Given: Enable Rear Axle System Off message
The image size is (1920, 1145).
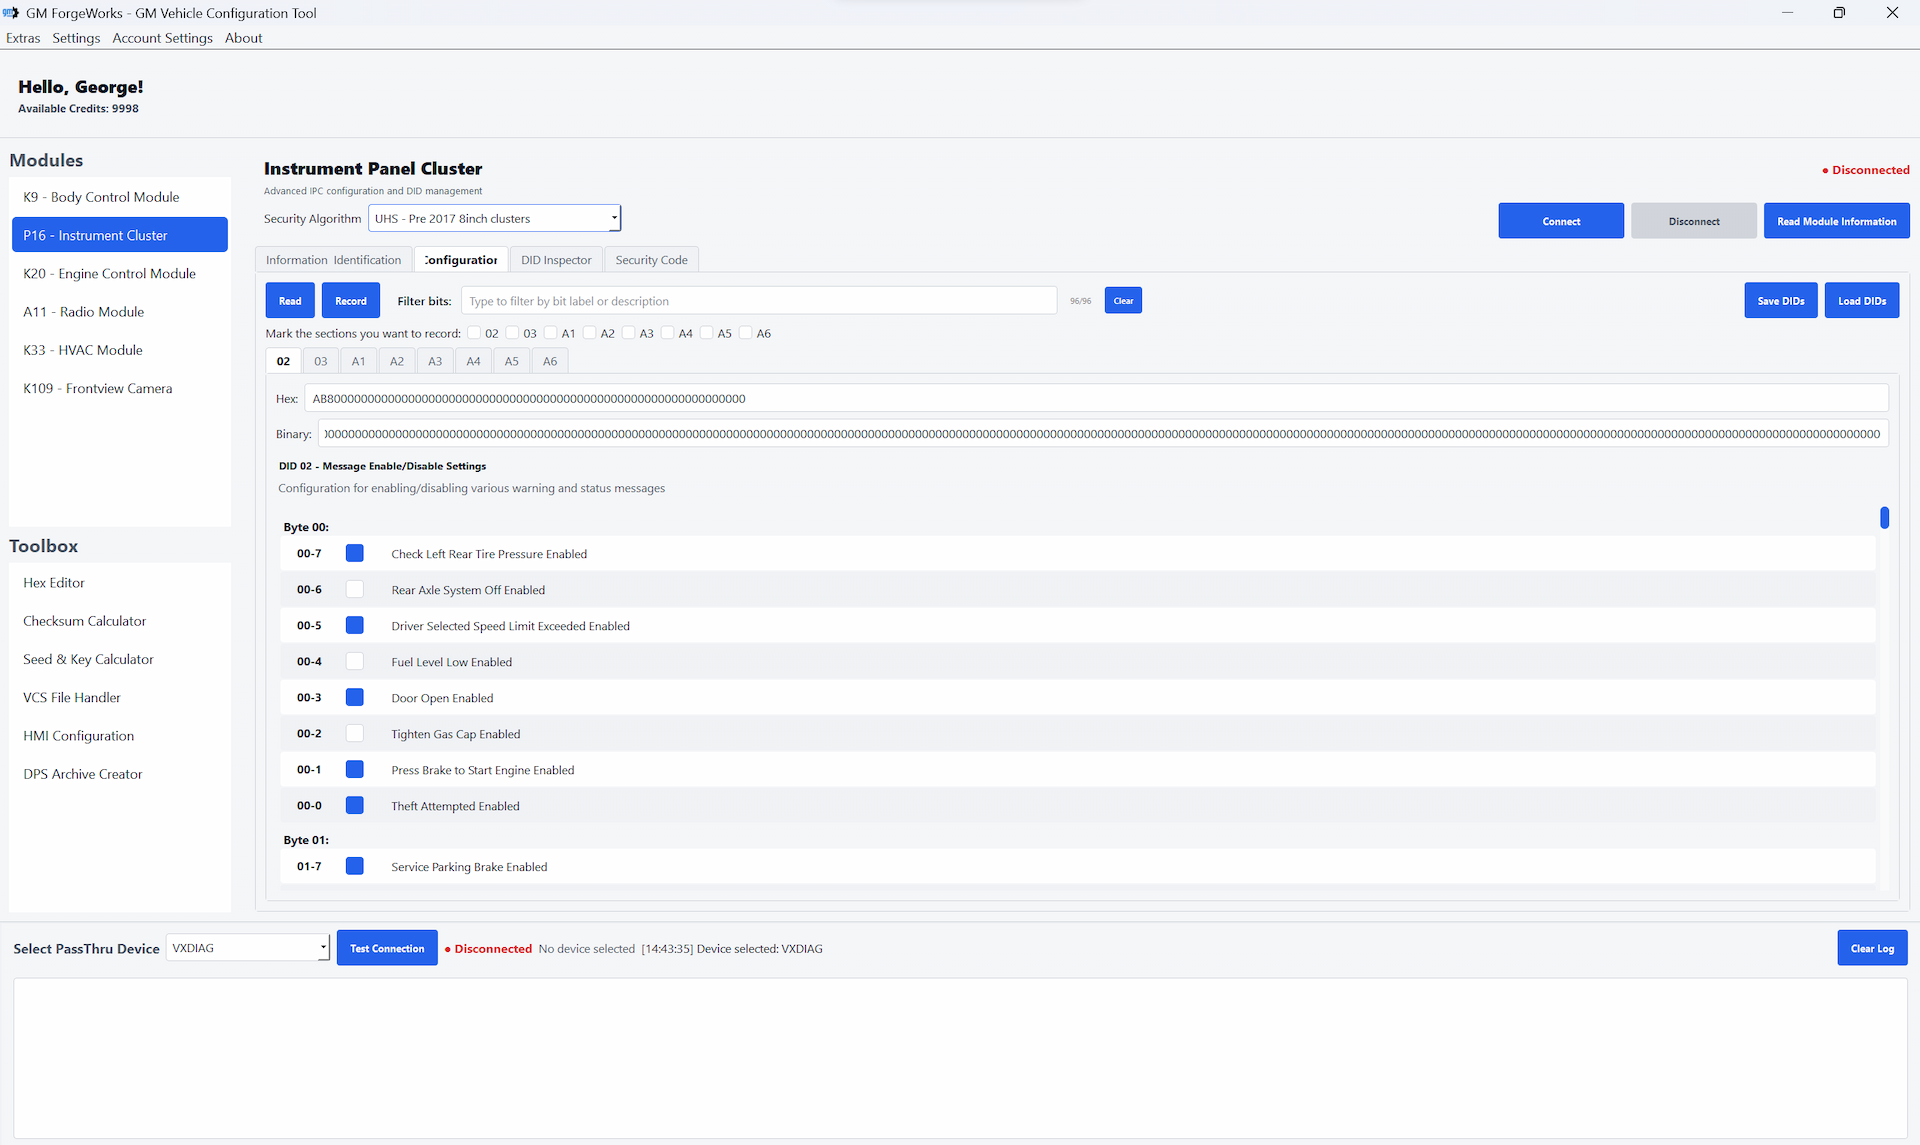Looking at the screenshot, I should click(354, 589).
